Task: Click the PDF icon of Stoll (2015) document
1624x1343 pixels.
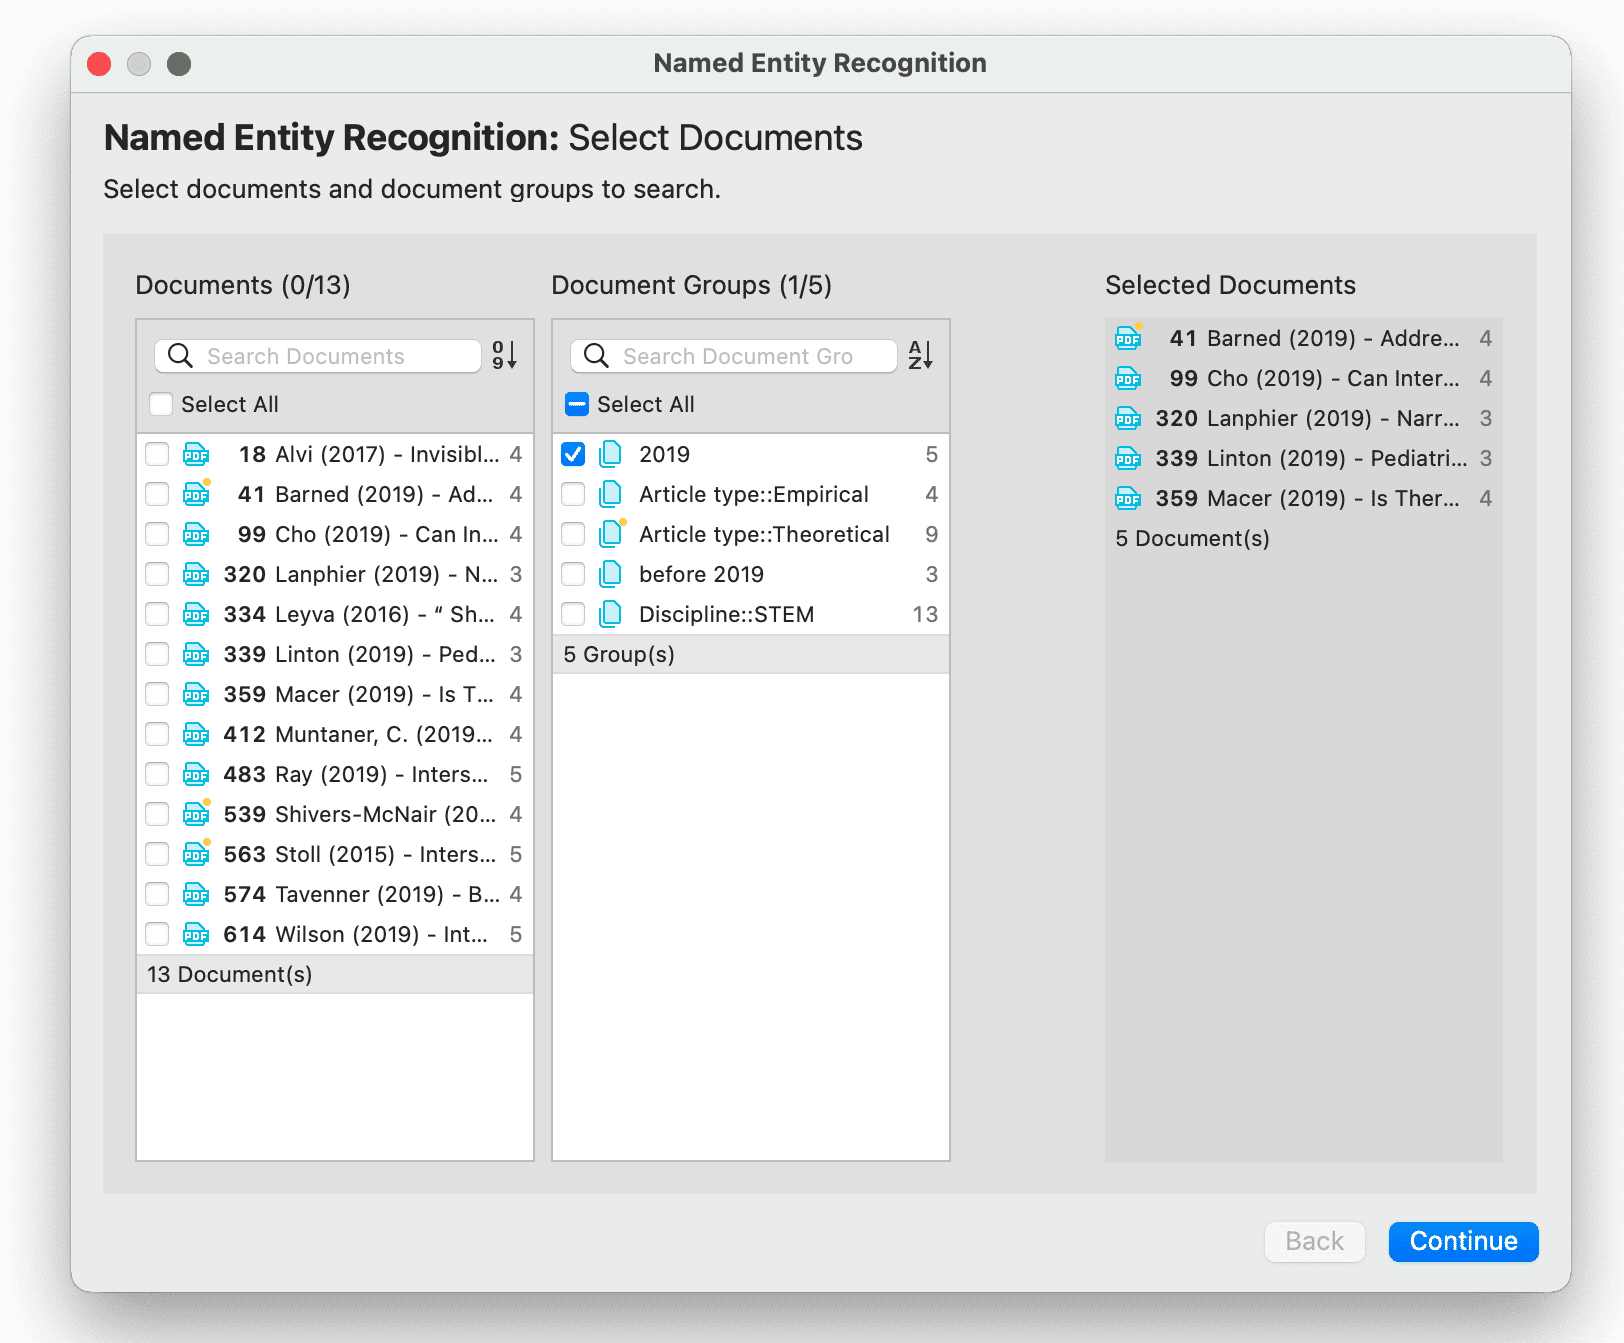Action: [x=197, y=854]
